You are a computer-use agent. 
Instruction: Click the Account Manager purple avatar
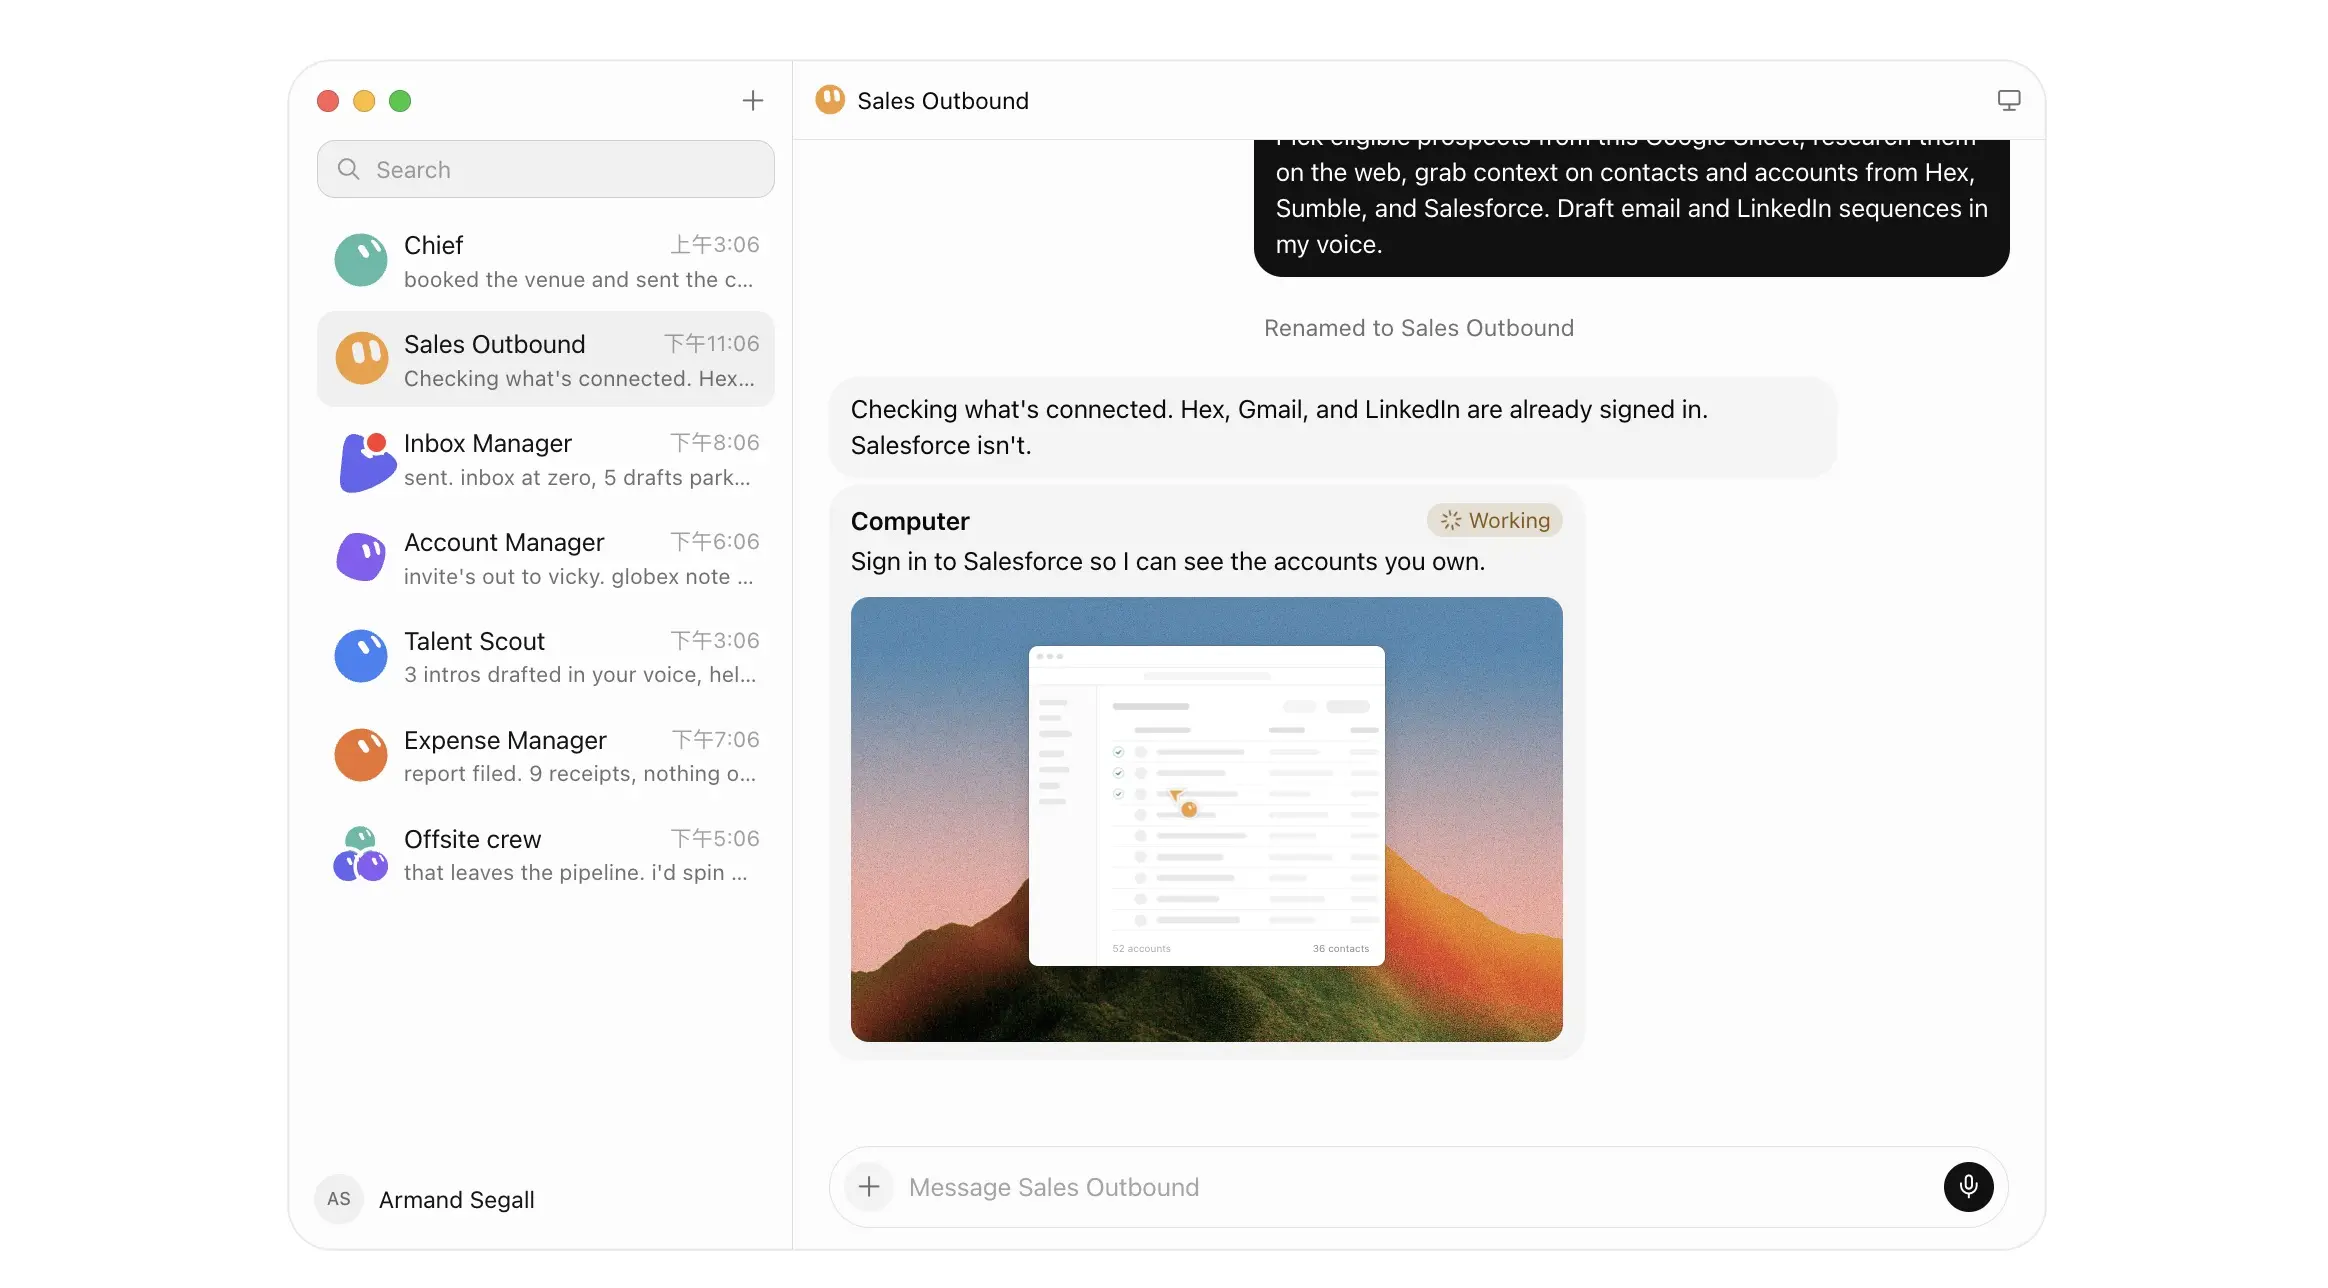point(361,557)
